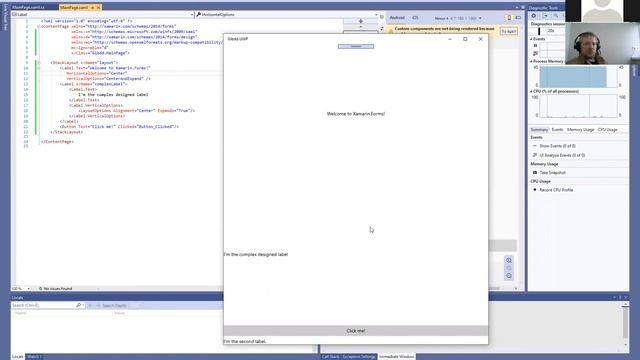Switch previewer to landscape orientation
The image size is (640, 360).
(518, 18)
